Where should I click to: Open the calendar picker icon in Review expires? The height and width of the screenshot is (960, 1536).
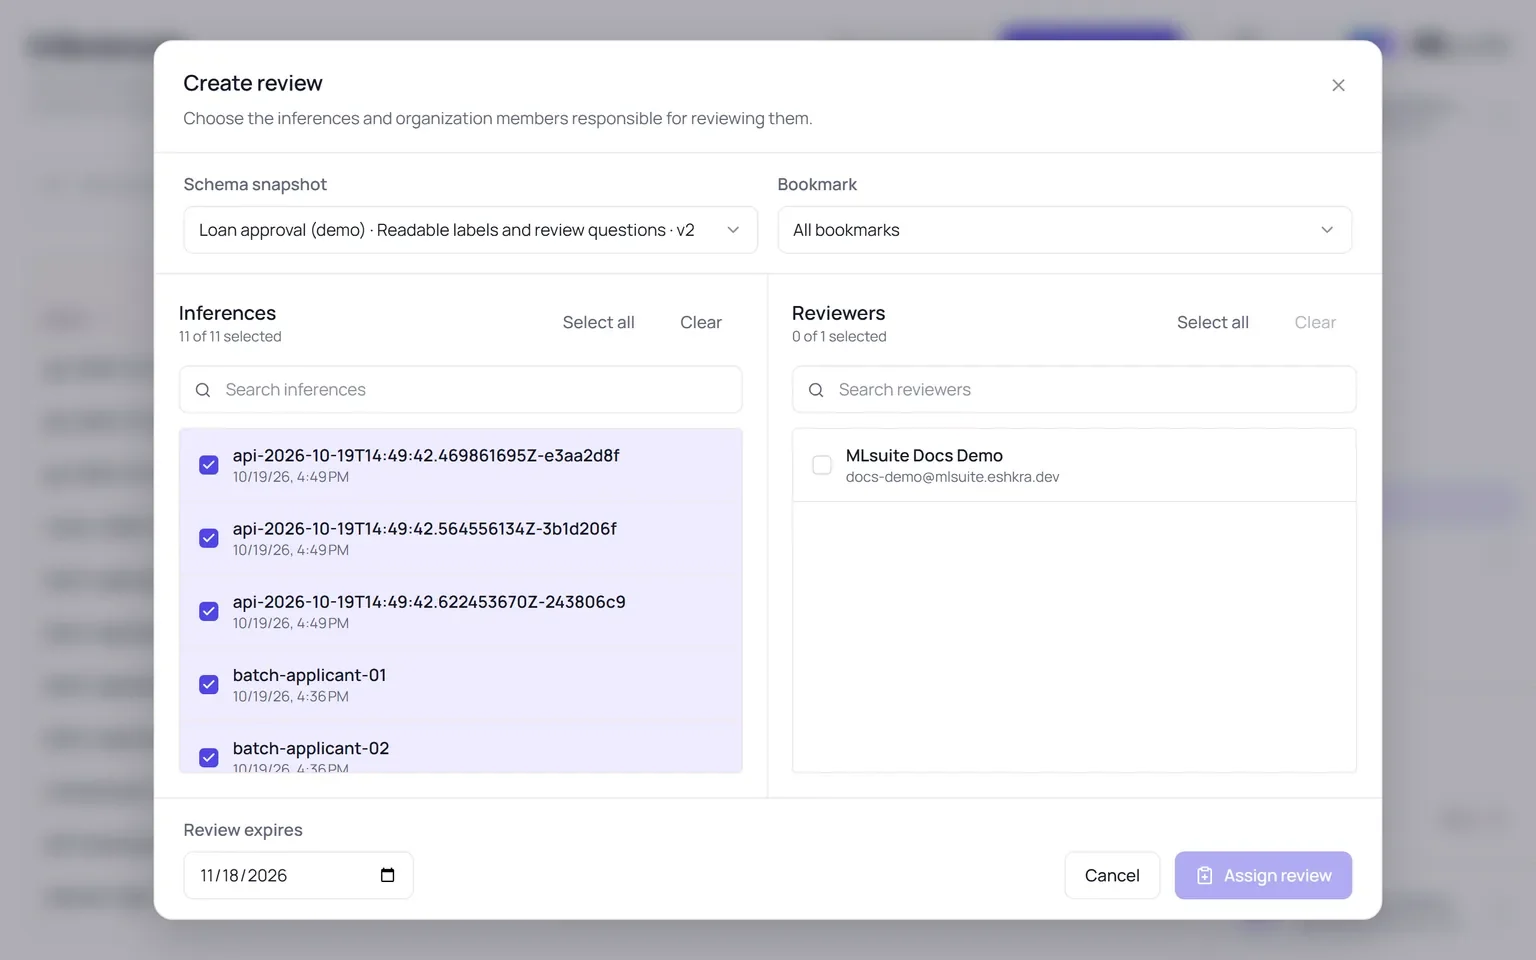[388, 875]
